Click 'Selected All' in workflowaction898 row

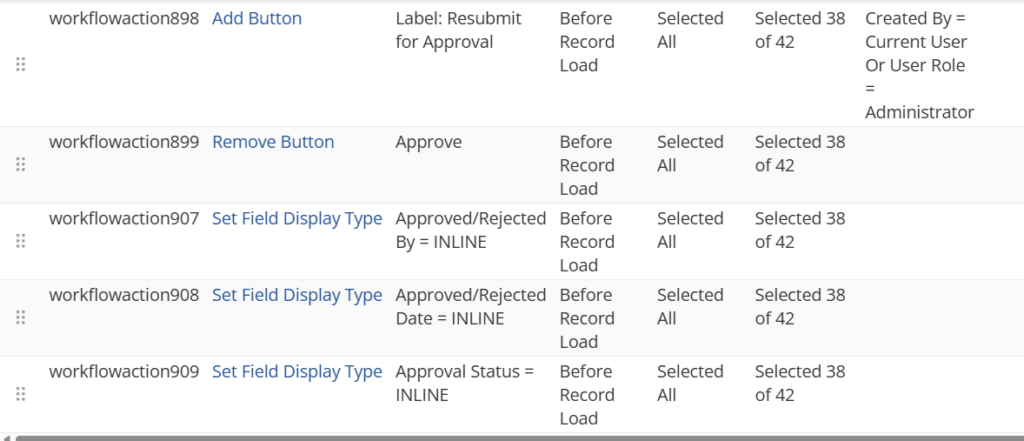690,30
